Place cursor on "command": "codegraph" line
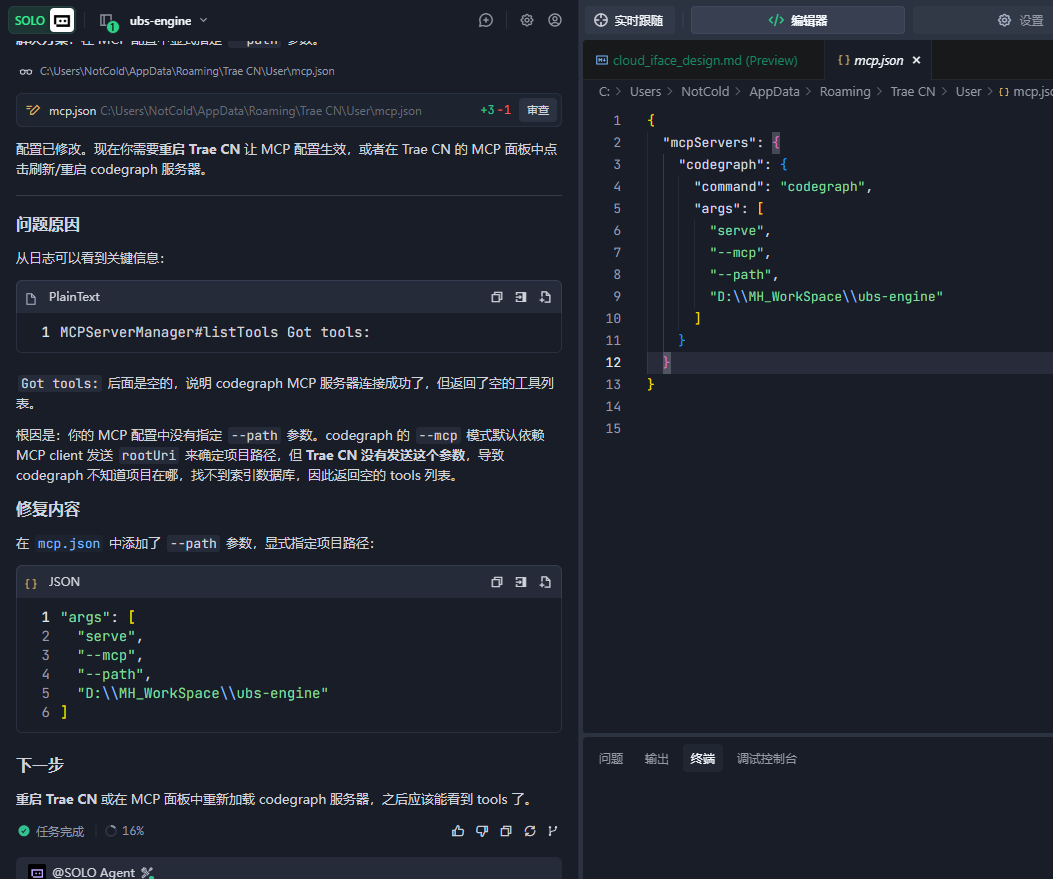 783,187
